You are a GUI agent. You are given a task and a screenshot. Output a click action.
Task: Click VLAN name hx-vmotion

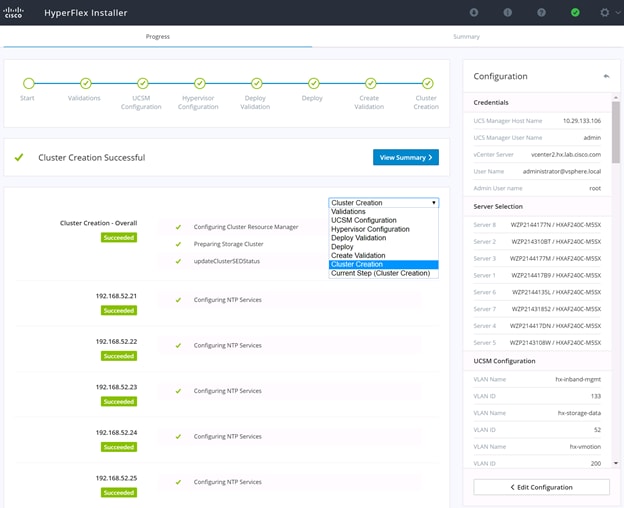585,447
